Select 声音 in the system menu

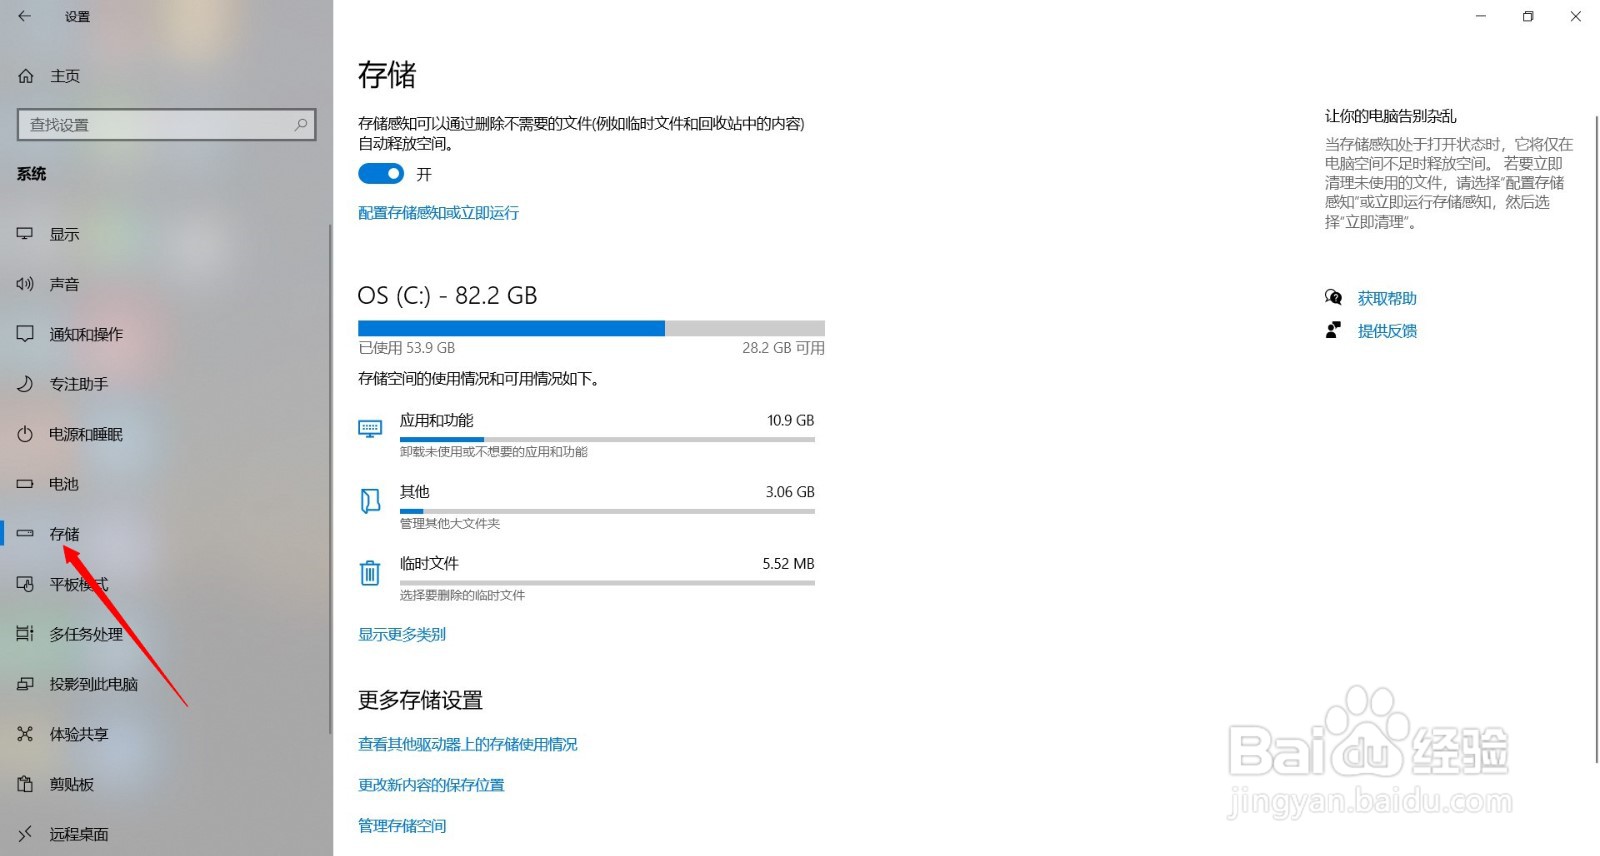65,284
